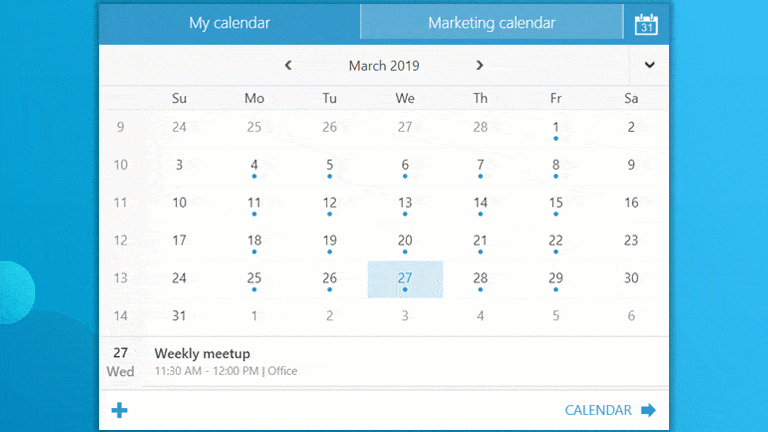Screen dimensions: 768x432
Task: Advance to the next month
Action: (x=480, y=65)
